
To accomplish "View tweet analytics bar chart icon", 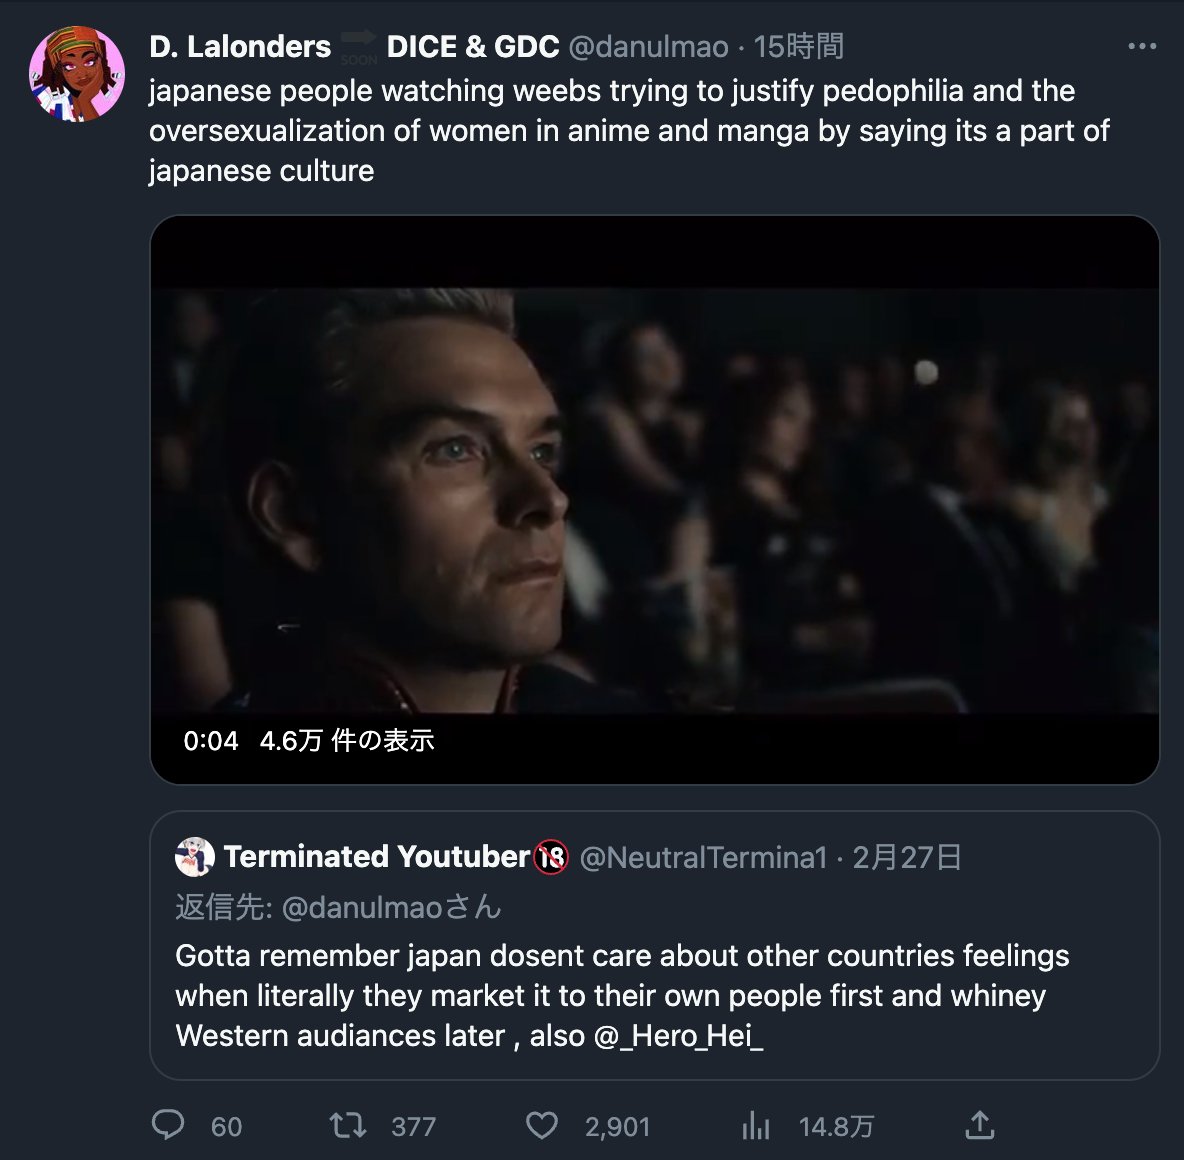I will click(756, 1127).
